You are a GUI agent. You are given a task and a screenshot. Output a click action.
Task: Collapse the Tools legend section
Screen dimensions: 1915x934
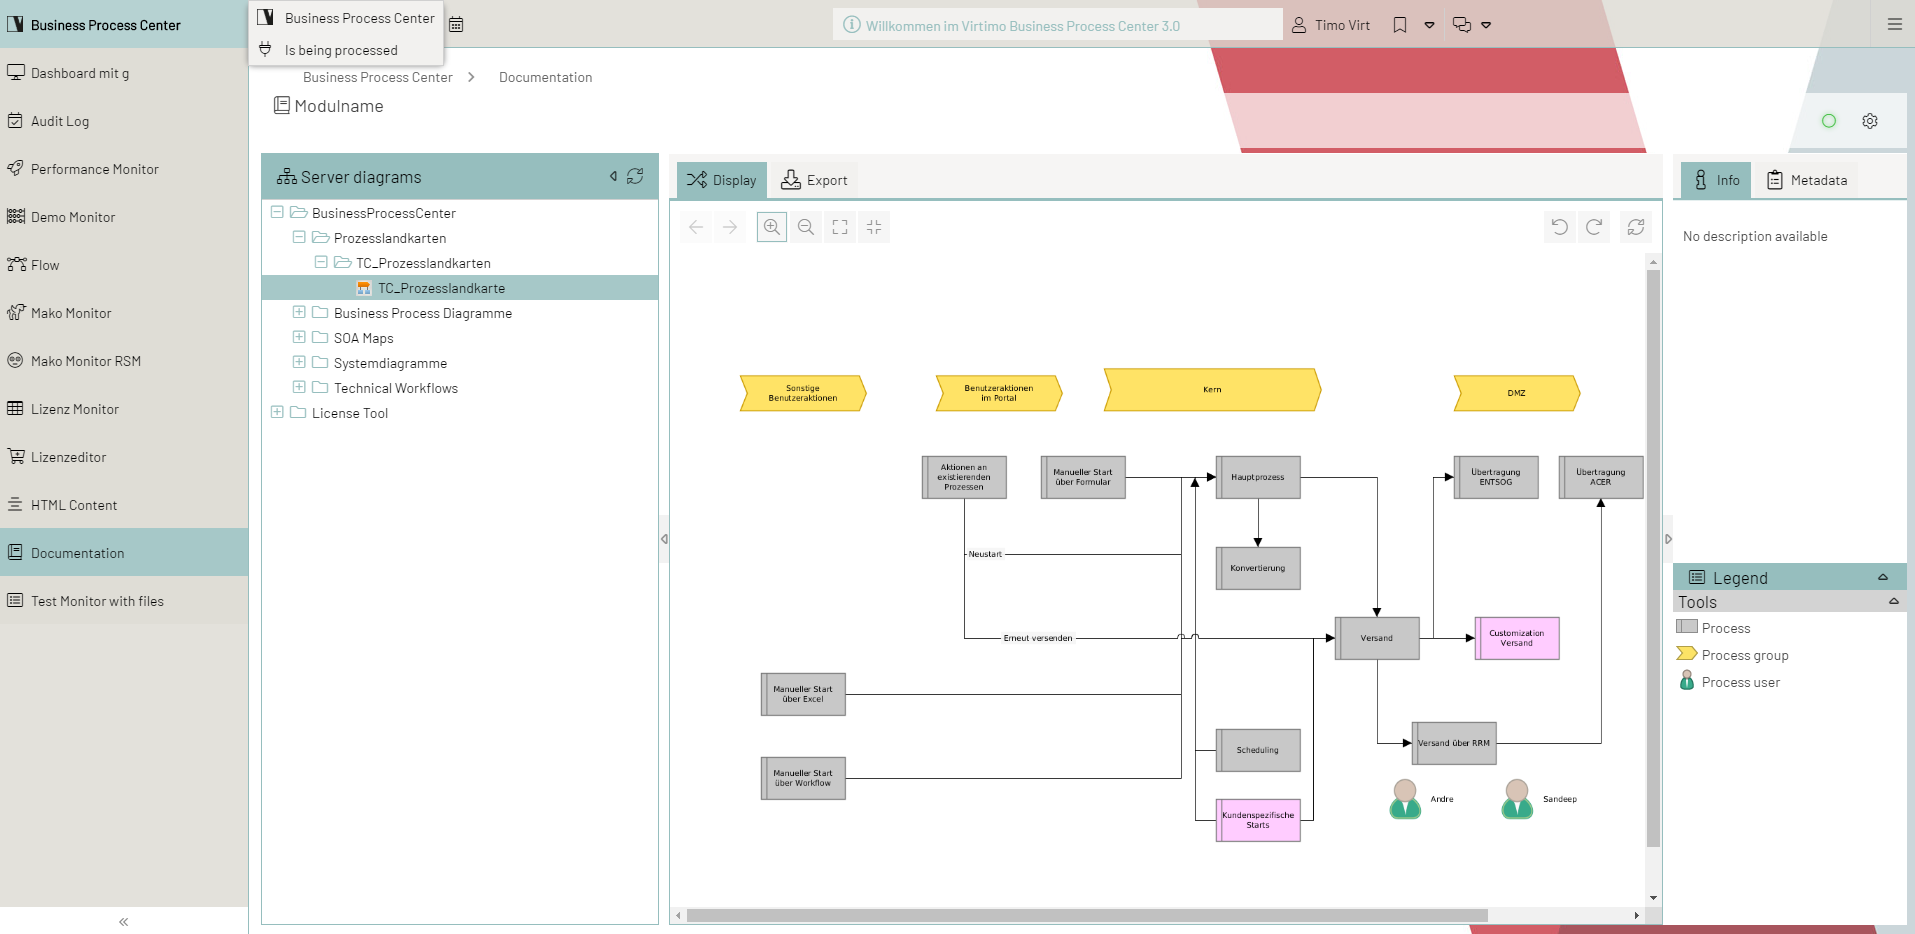coord(1892,601)
